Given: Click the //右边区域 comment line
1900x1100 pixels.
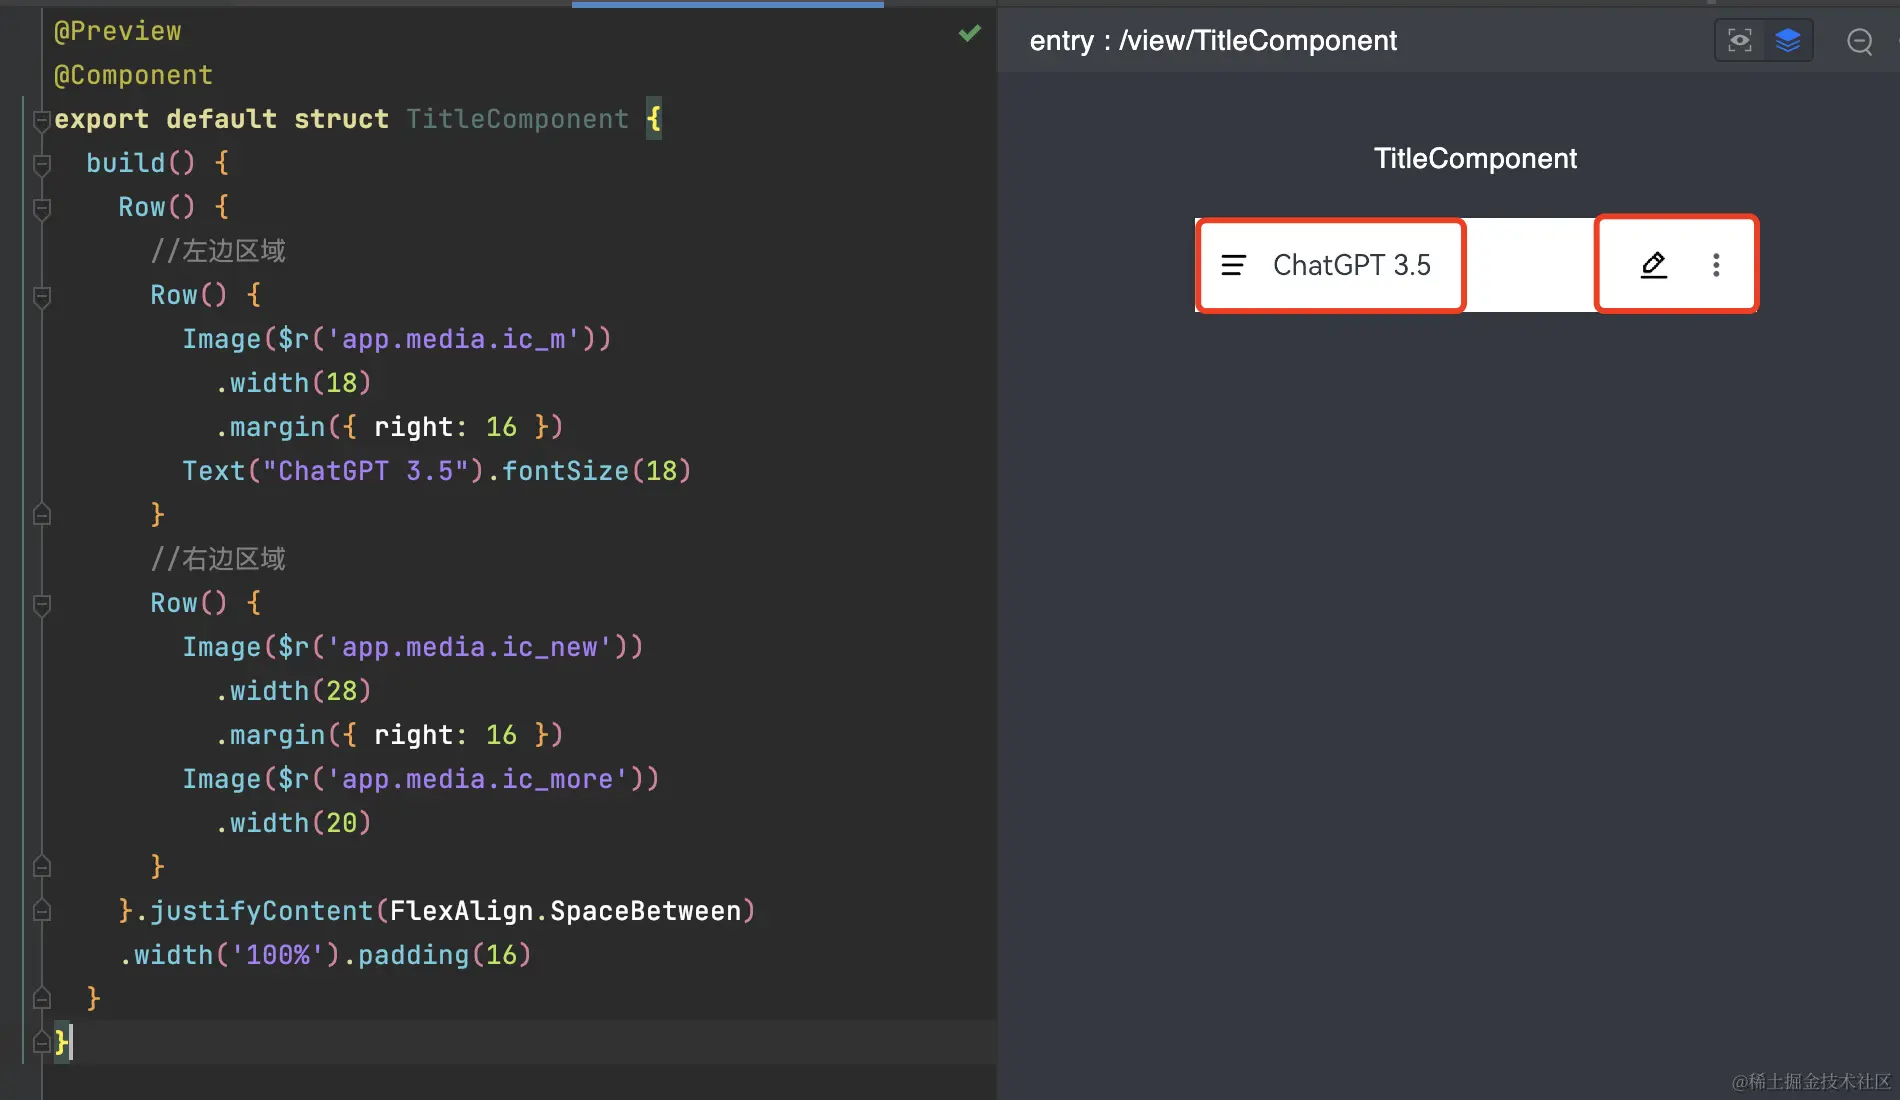Looking at the screenshot, I should [x=218, y=559].
